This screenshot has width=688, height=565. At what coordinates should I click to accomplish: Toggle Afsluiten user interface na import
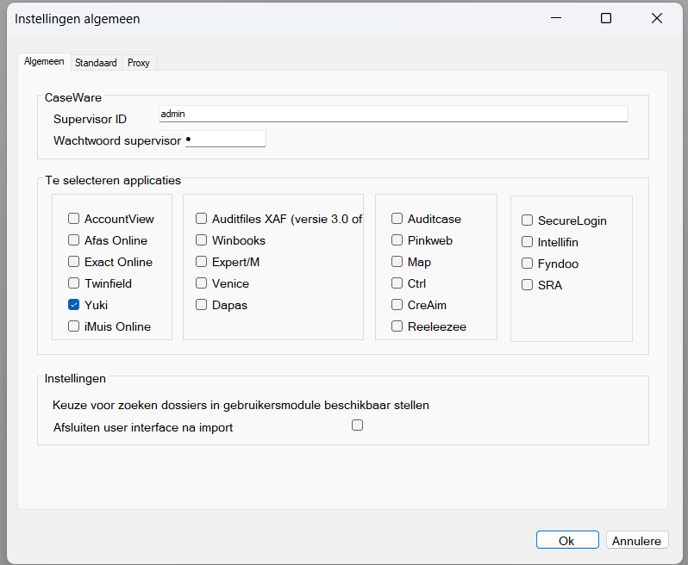[358, 425]
